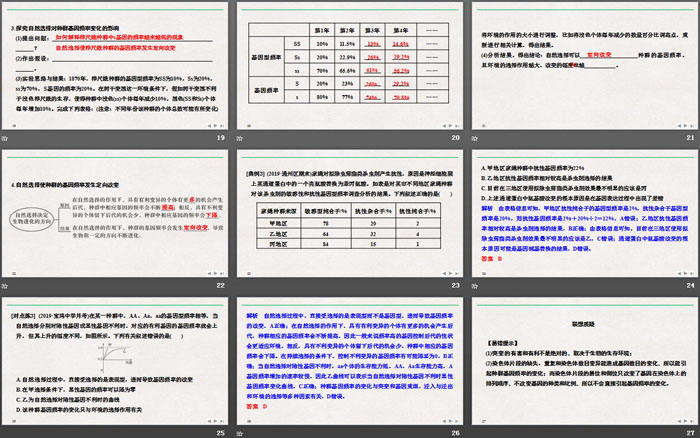This screenshot has width=700, height=438.
Task: Click the animation star icon under slide 20
Action: (239, 137)
